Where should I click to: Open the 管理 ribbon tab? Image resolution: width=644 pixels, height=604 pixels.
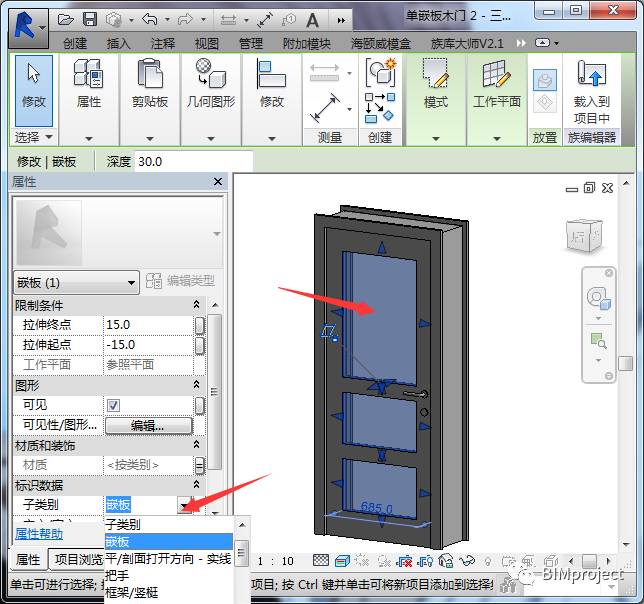[251, 43]
